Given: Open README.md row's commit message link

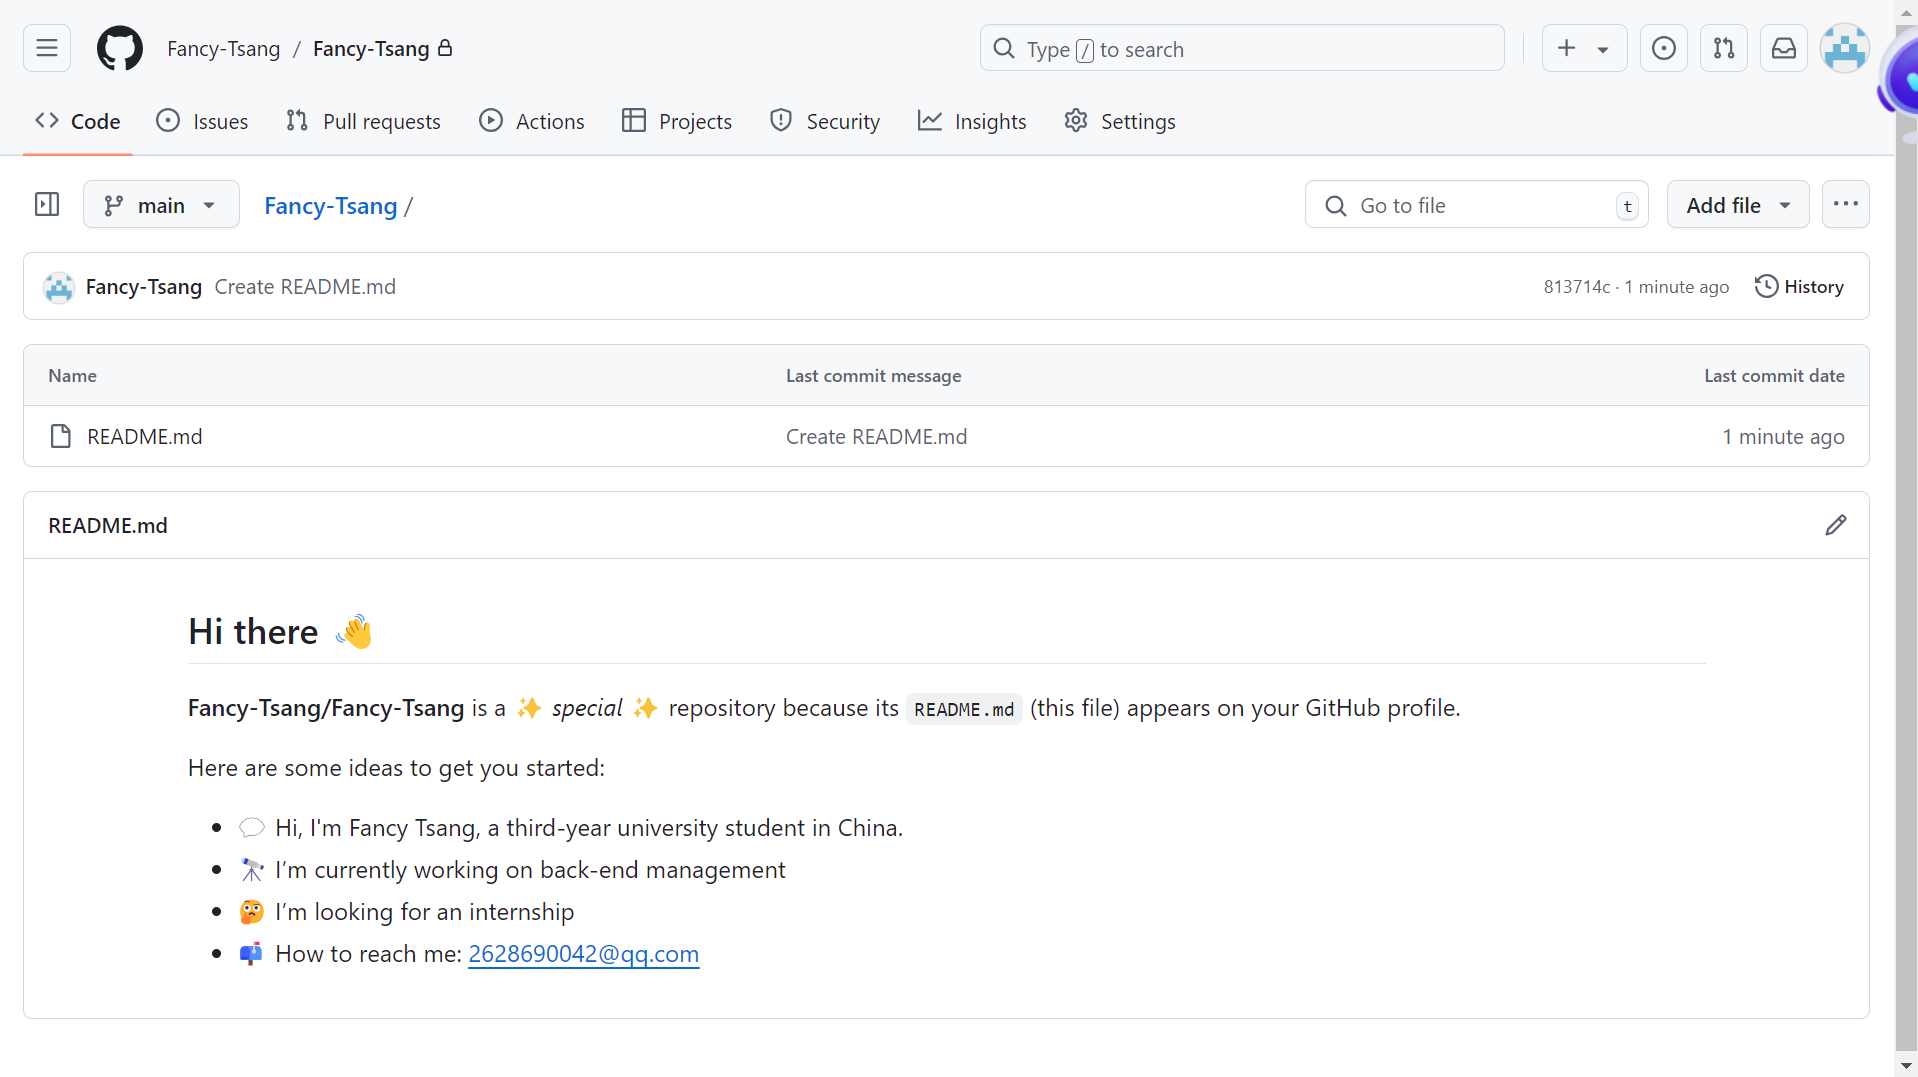Looking at the screenshot, I should coord(876,437).
